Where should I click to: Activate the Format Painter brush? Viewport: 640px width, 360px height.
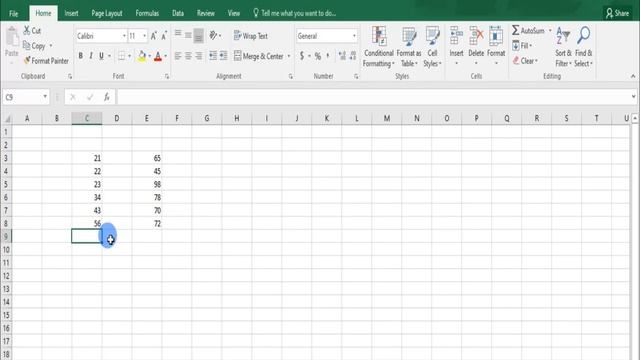click(27, 60)
